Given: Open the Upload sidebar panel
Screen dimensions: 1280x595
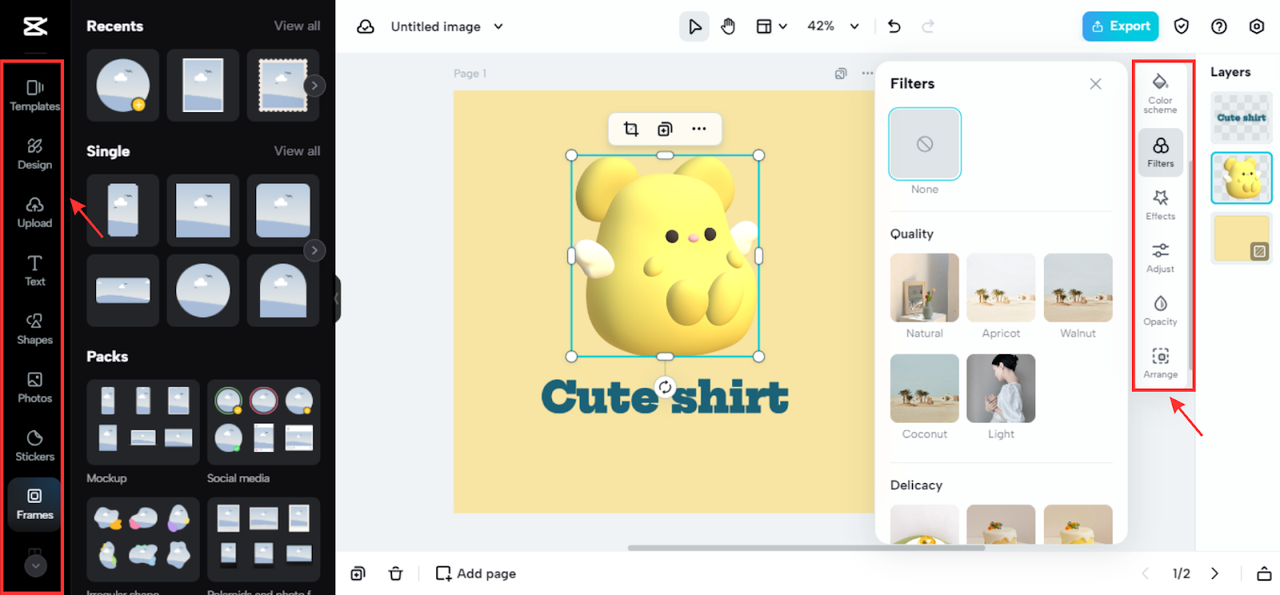Looking at the screenshot, I should click(x=35, y=212).
